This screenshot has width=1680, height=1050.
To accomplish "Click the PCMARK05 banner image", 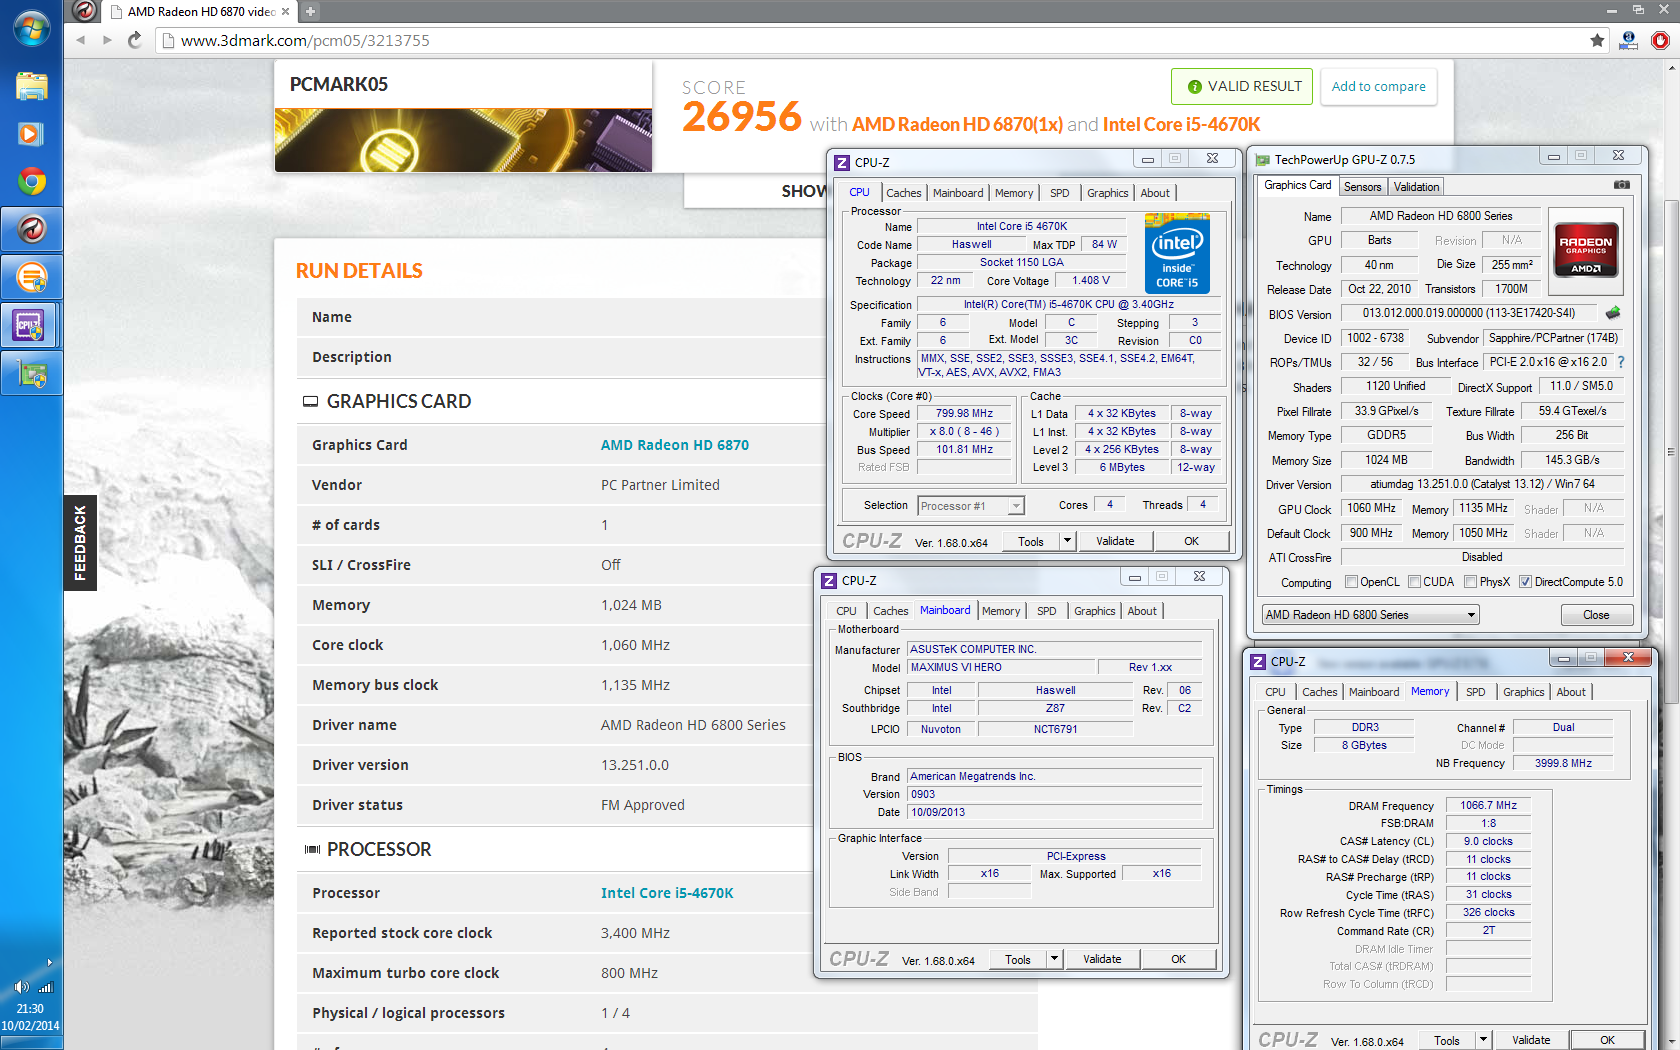I will pyautogui.click(x=463, y=140).
